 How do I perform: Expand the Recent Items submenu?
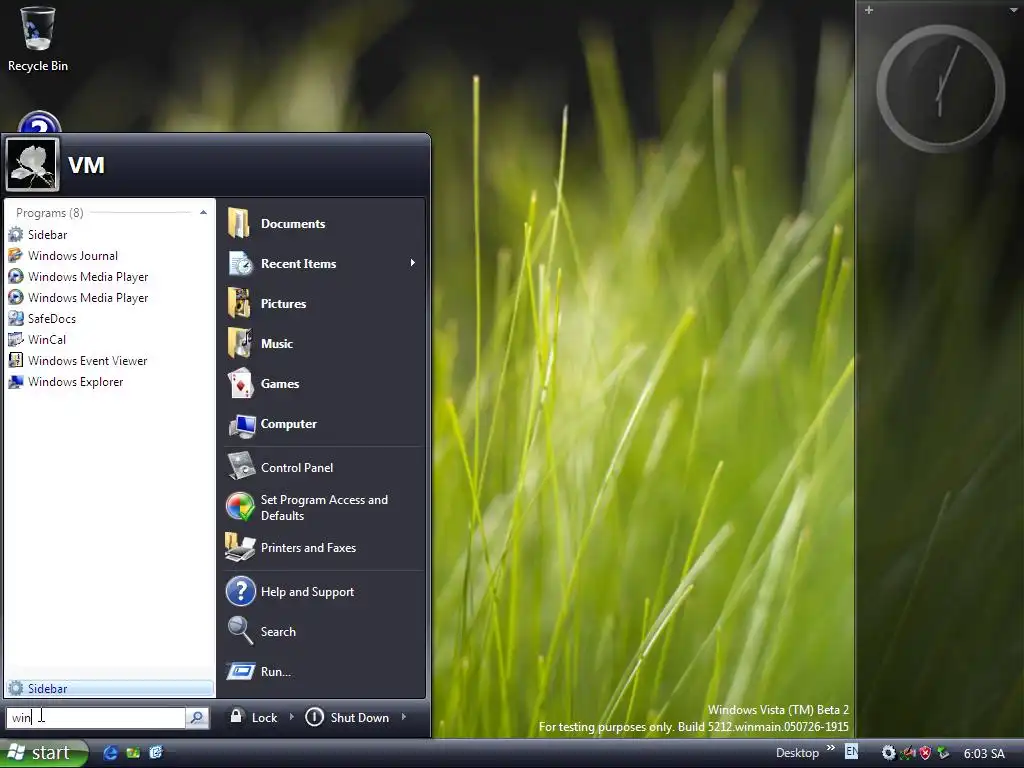[413, 263]
